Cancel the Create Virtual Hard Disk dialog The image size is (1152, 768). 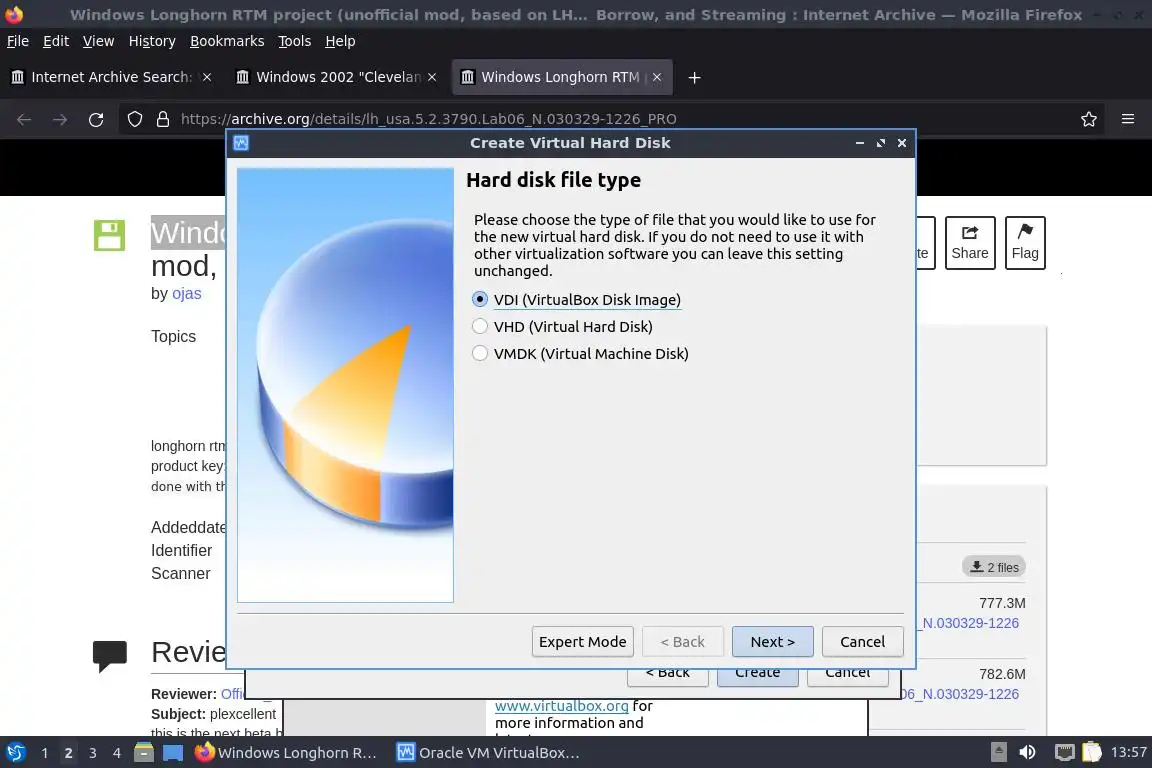click(x=863, y=642)
